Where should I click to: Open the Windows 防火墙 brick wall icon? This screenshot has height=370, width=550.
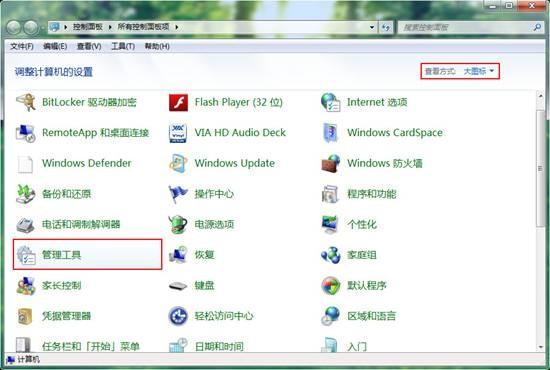tap(330, 163)
